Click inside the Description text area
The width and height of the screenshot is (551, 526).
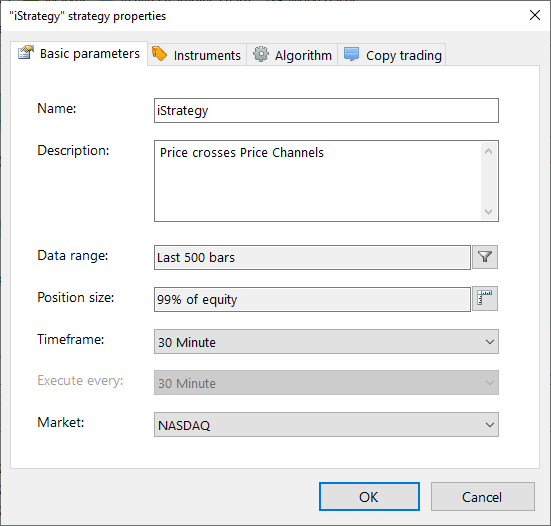coord(318,181)
